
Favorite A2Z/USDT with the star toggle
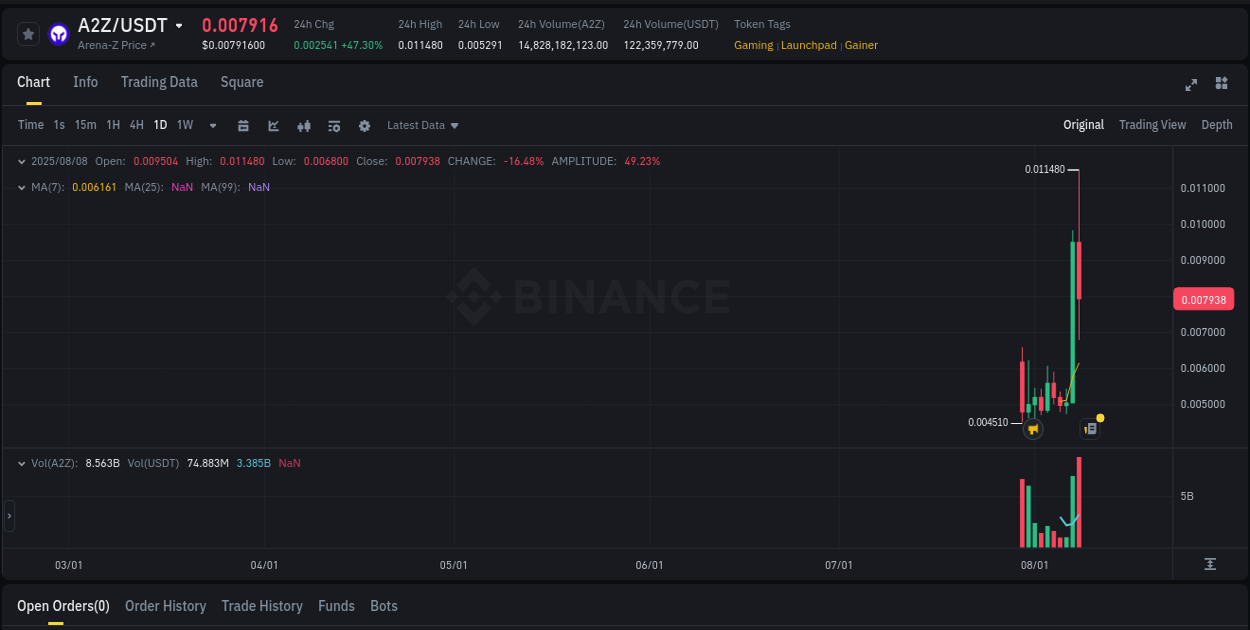pos(28,34)
